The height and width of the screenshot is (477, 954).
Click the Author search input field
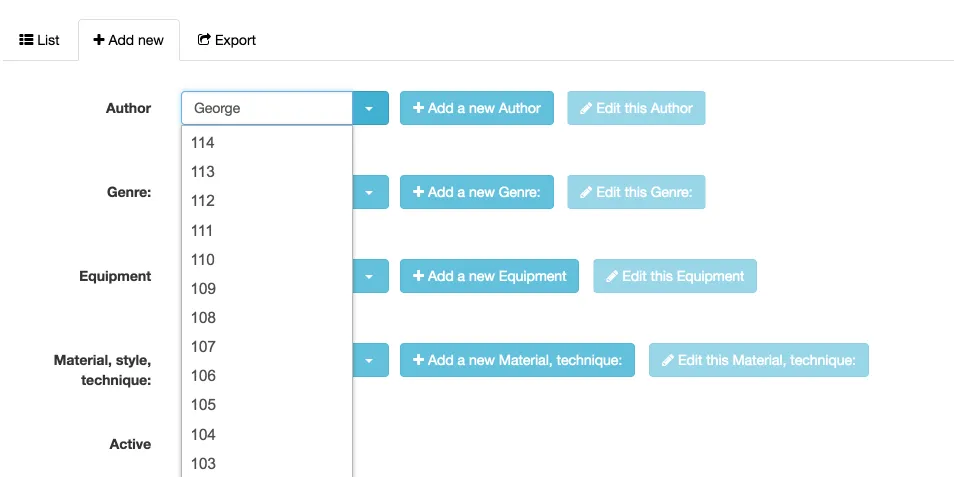click(267, 108)
